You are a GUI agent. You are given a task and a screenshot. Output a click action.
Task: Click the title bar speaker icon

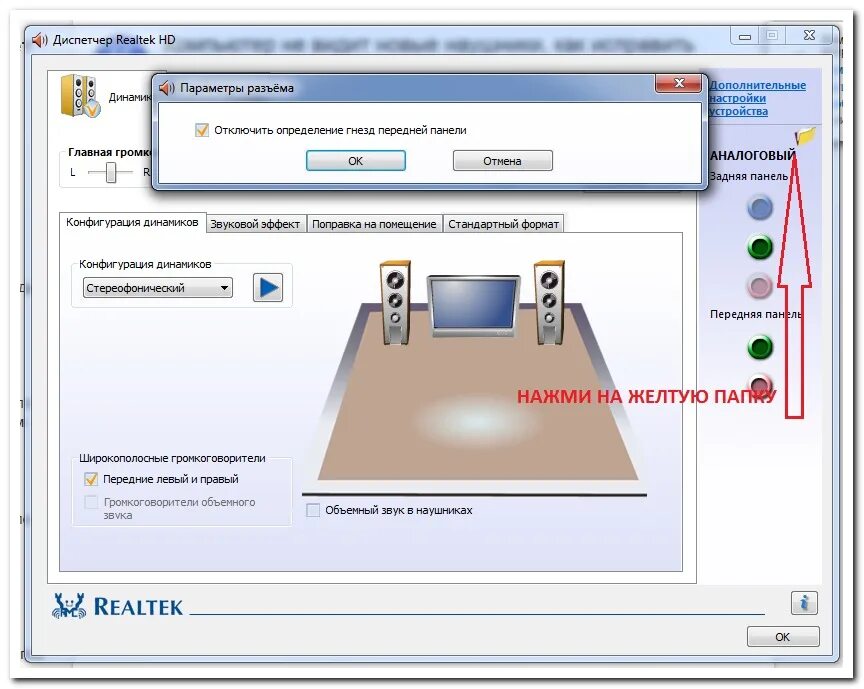pyautogui.click(x=40, y=40)
